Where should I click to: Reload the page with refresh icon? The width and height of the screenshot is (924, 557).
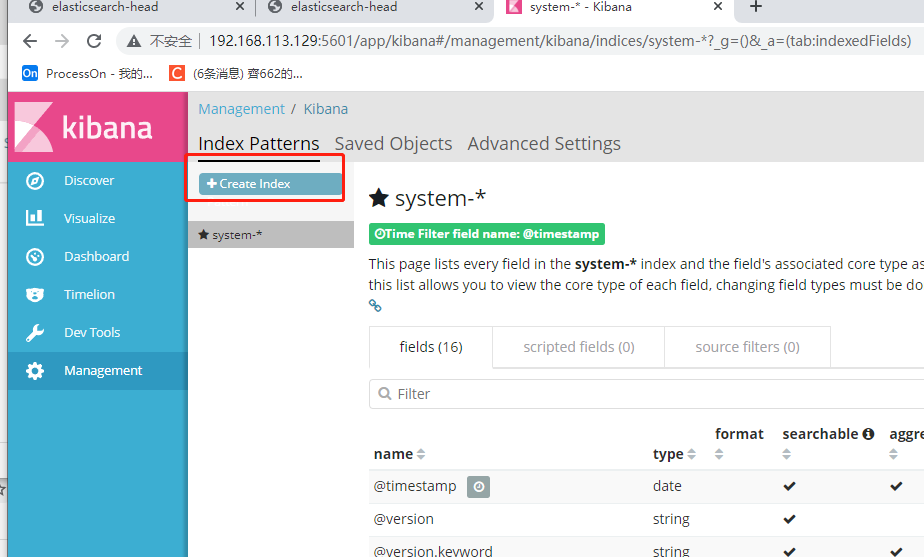click(94, 41)
